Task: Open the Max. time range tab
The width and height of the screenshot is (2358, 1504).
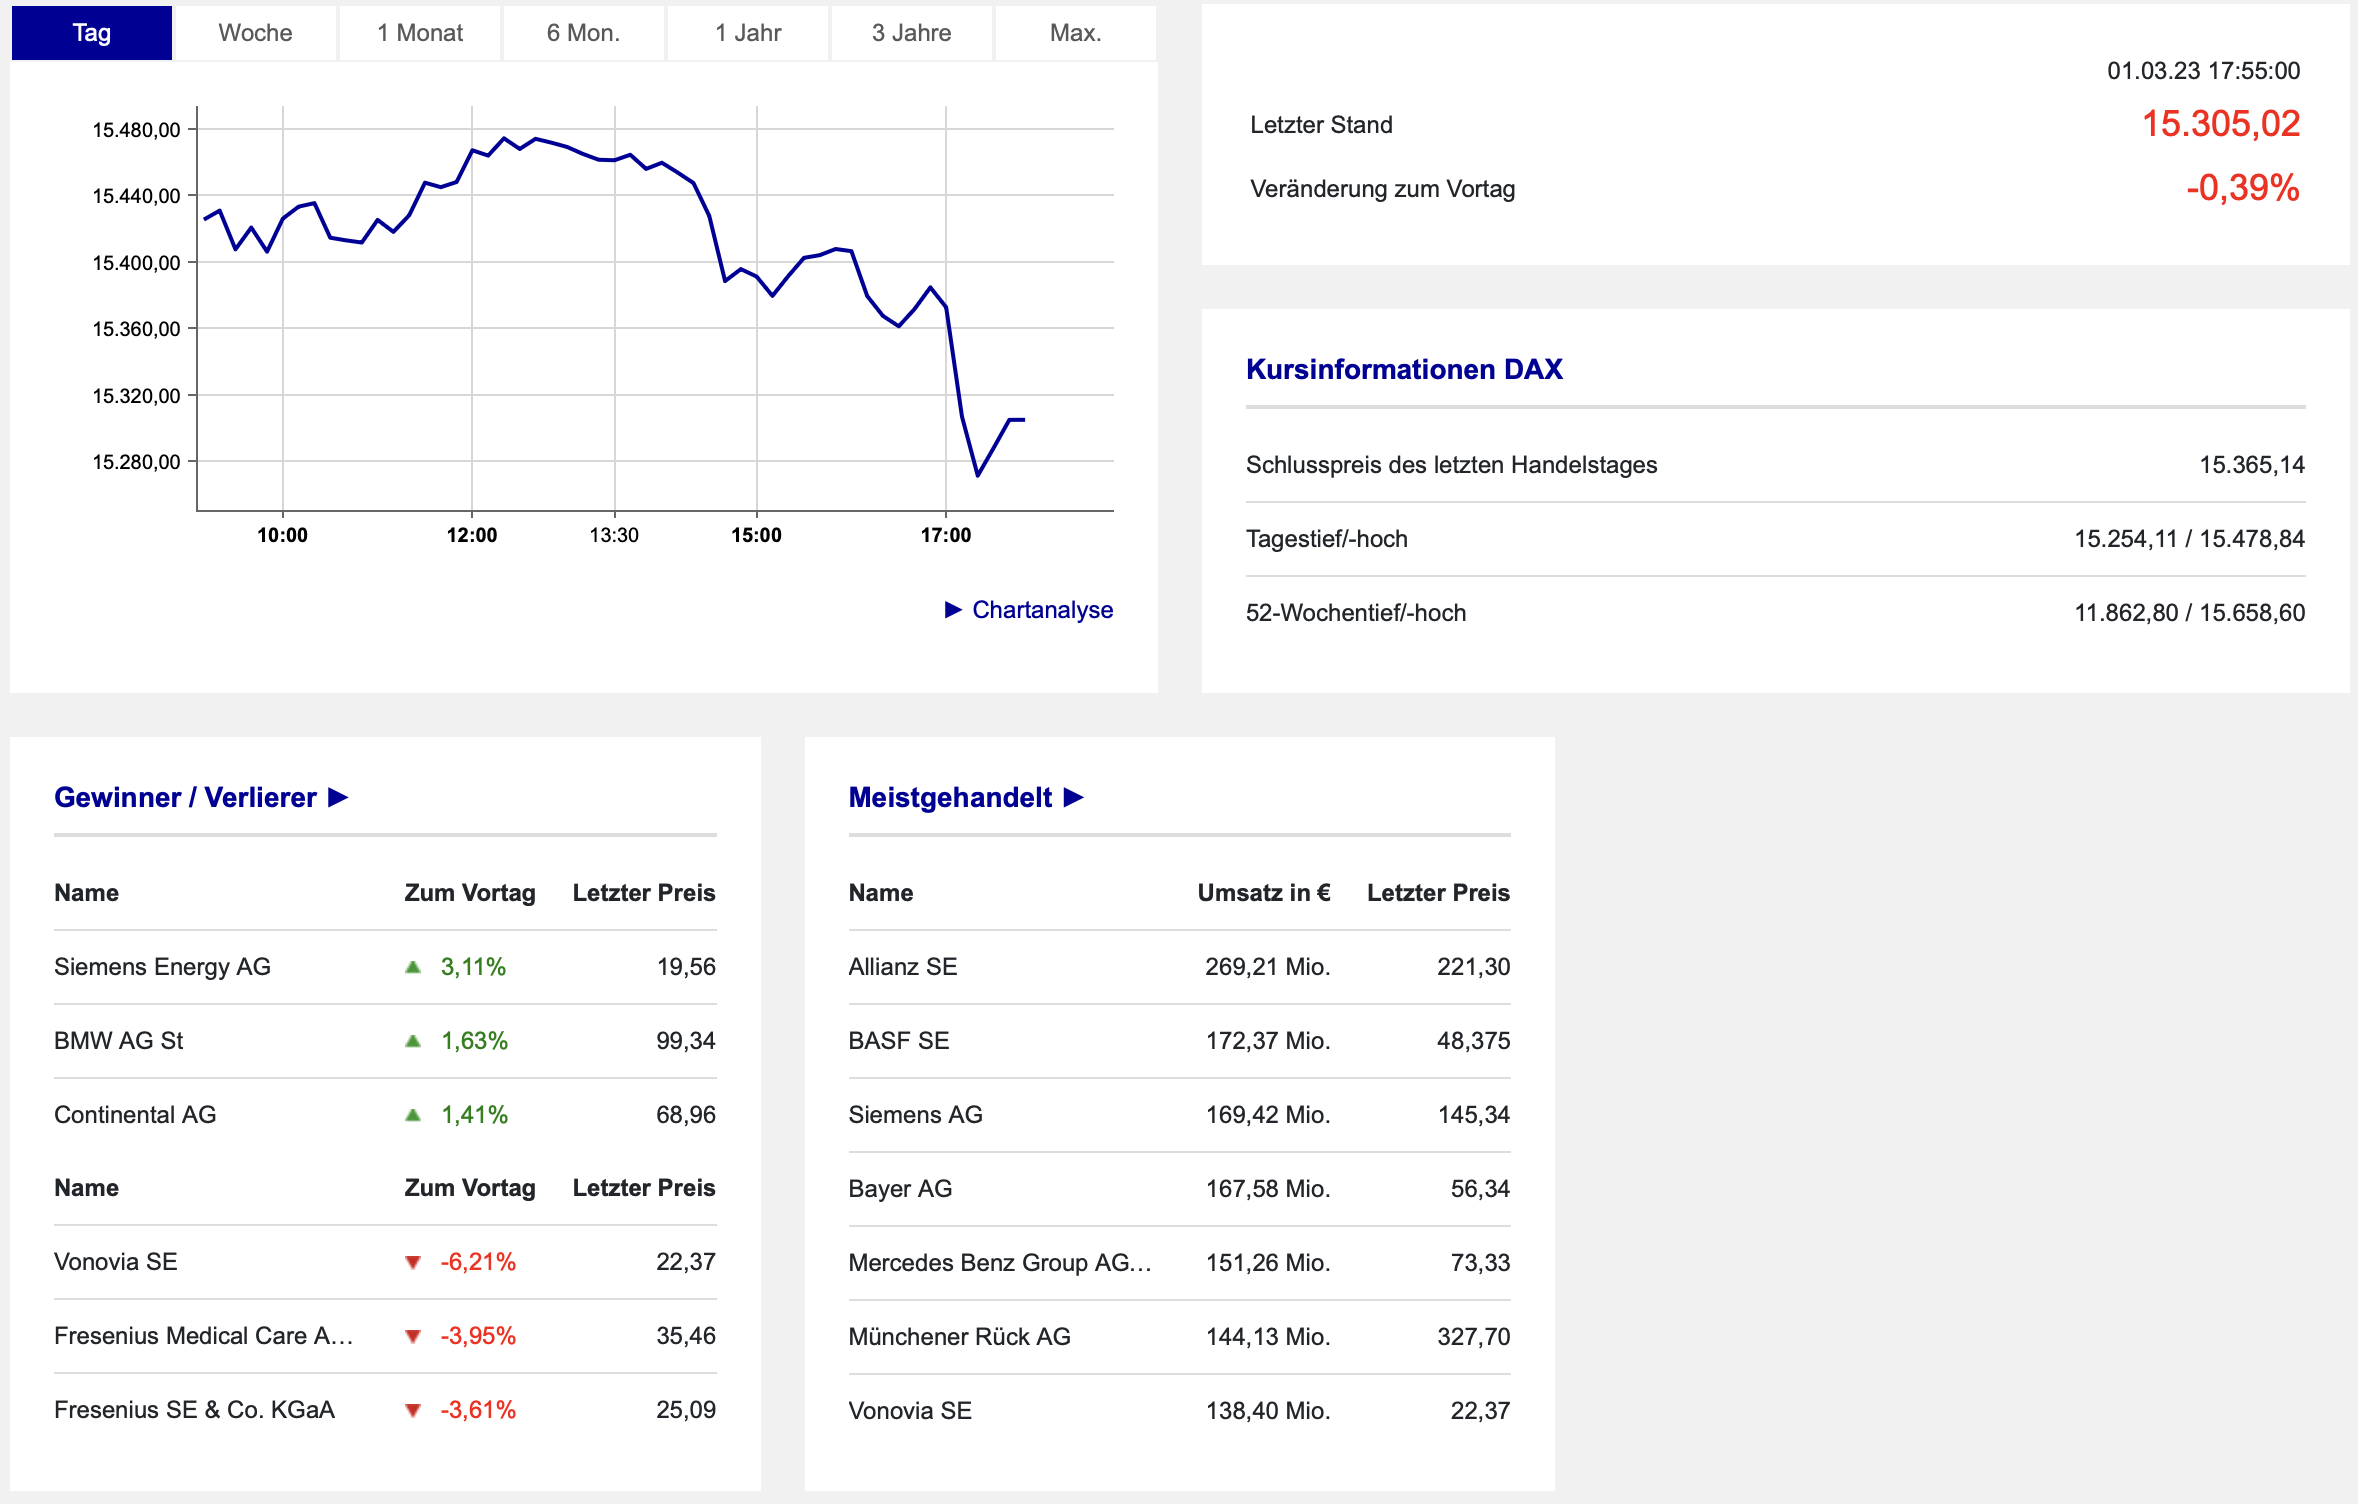Action: point(1075,33)
